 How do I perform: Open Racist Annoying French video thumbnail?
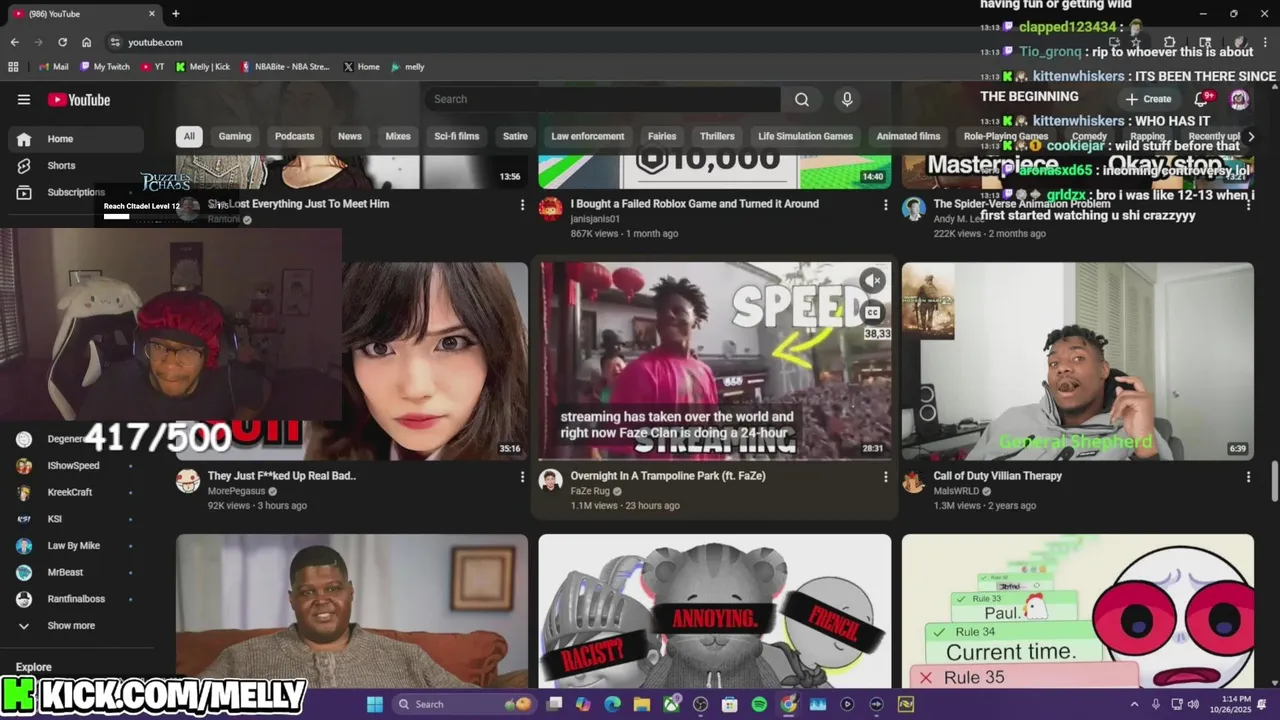click(714, 611)
